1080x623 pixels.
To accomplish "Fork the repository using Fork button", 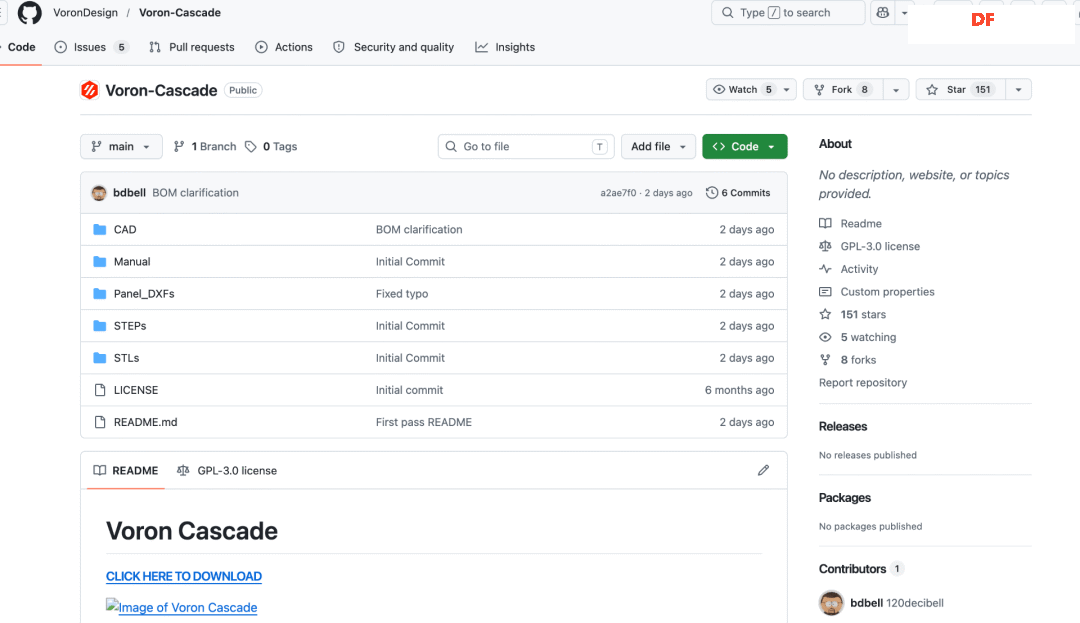I will 842,90.
